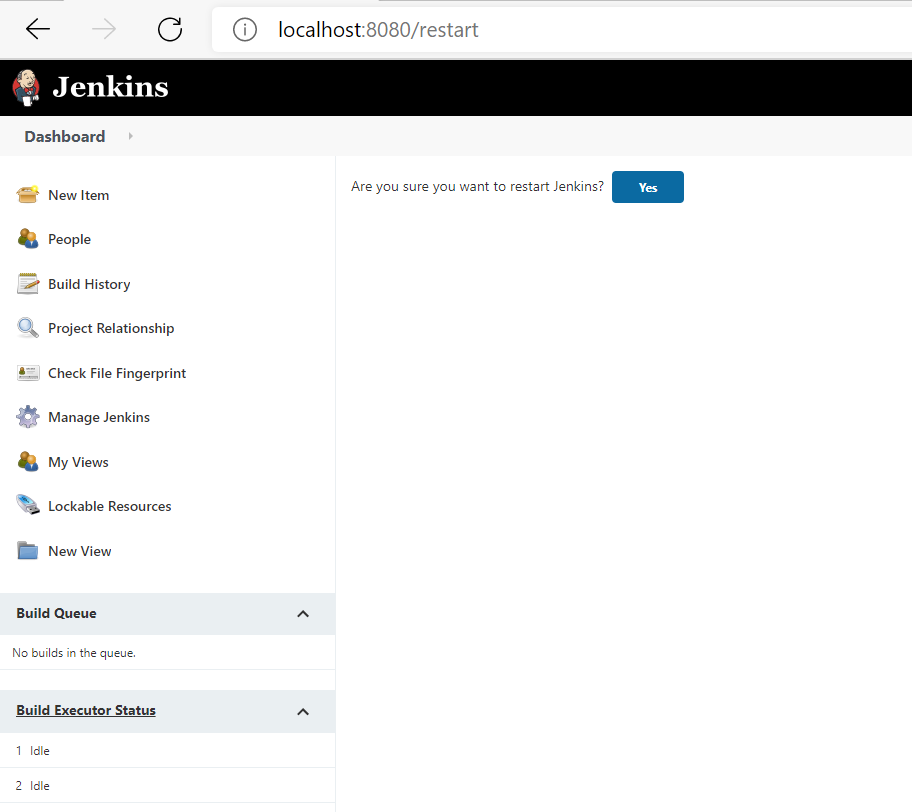912x812 pixels.
Task: Click the Lockable Resources icon
Action: tap(28, 505)
